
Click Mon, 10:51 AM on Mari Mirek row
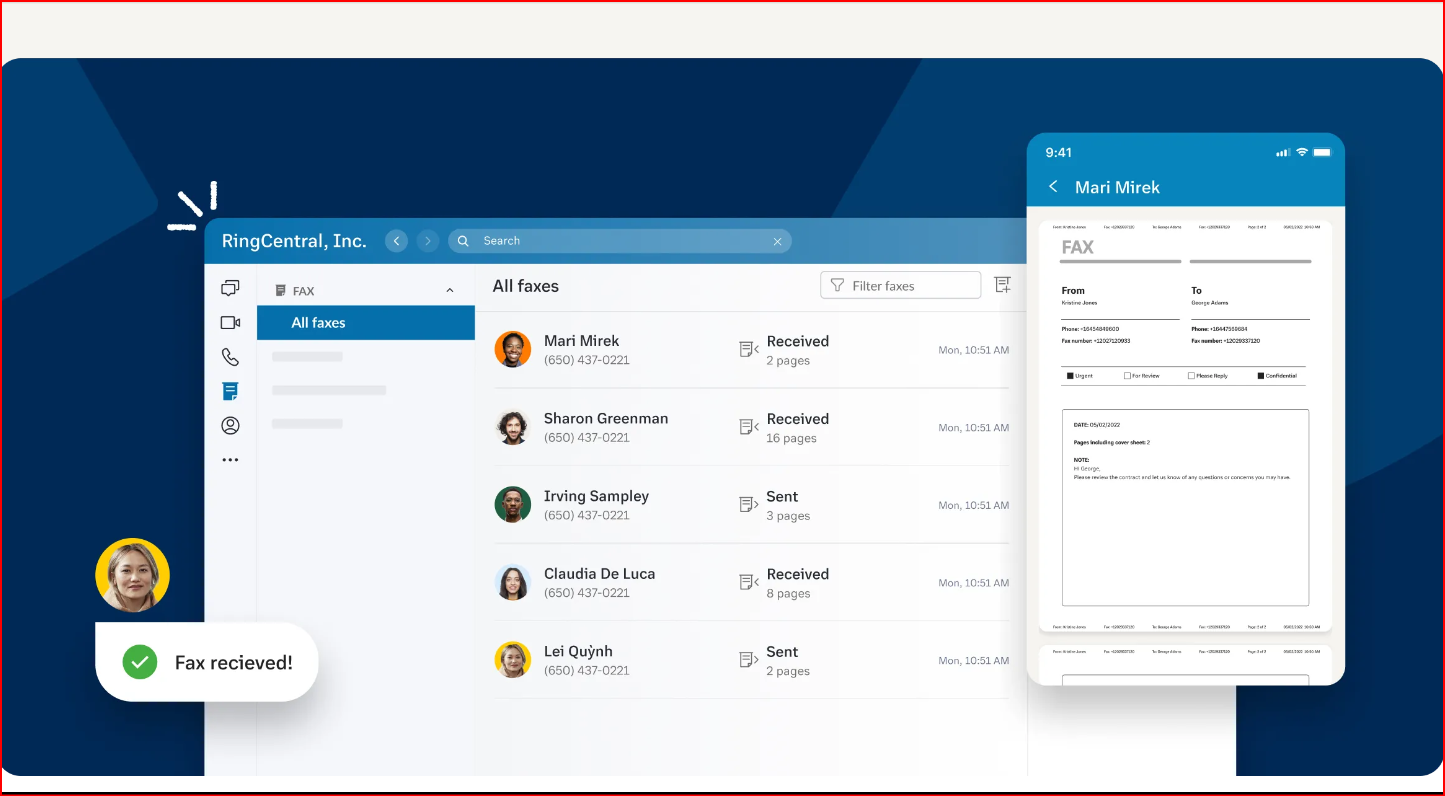click(973, 350)
